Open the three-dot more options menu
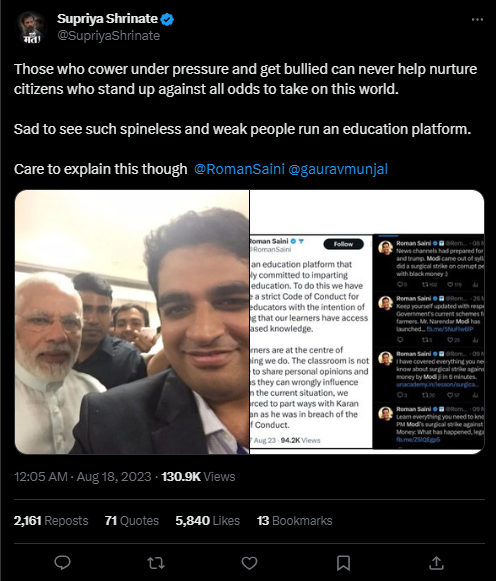The height and width of the screenshot is (581, 496). pos(477,20)
